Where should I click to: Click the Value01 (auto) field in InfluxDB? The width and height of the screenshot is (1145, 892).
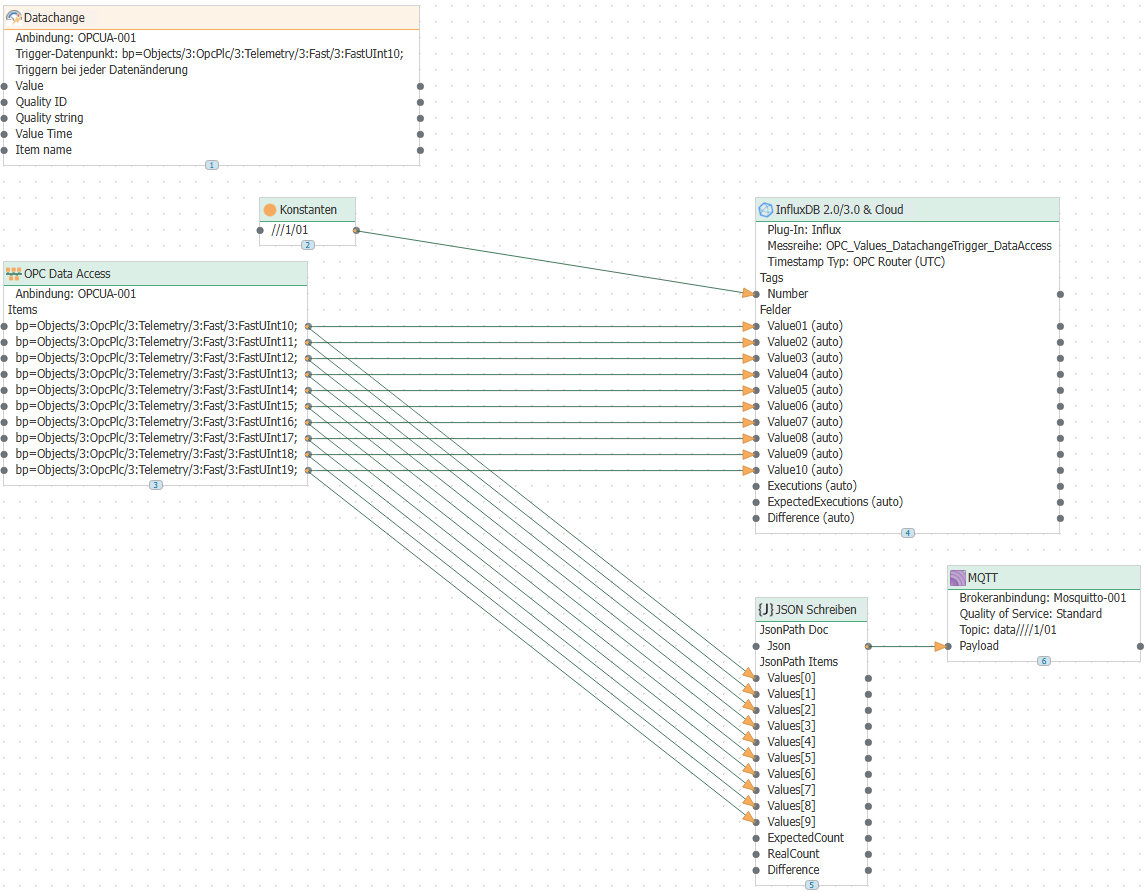804,326
